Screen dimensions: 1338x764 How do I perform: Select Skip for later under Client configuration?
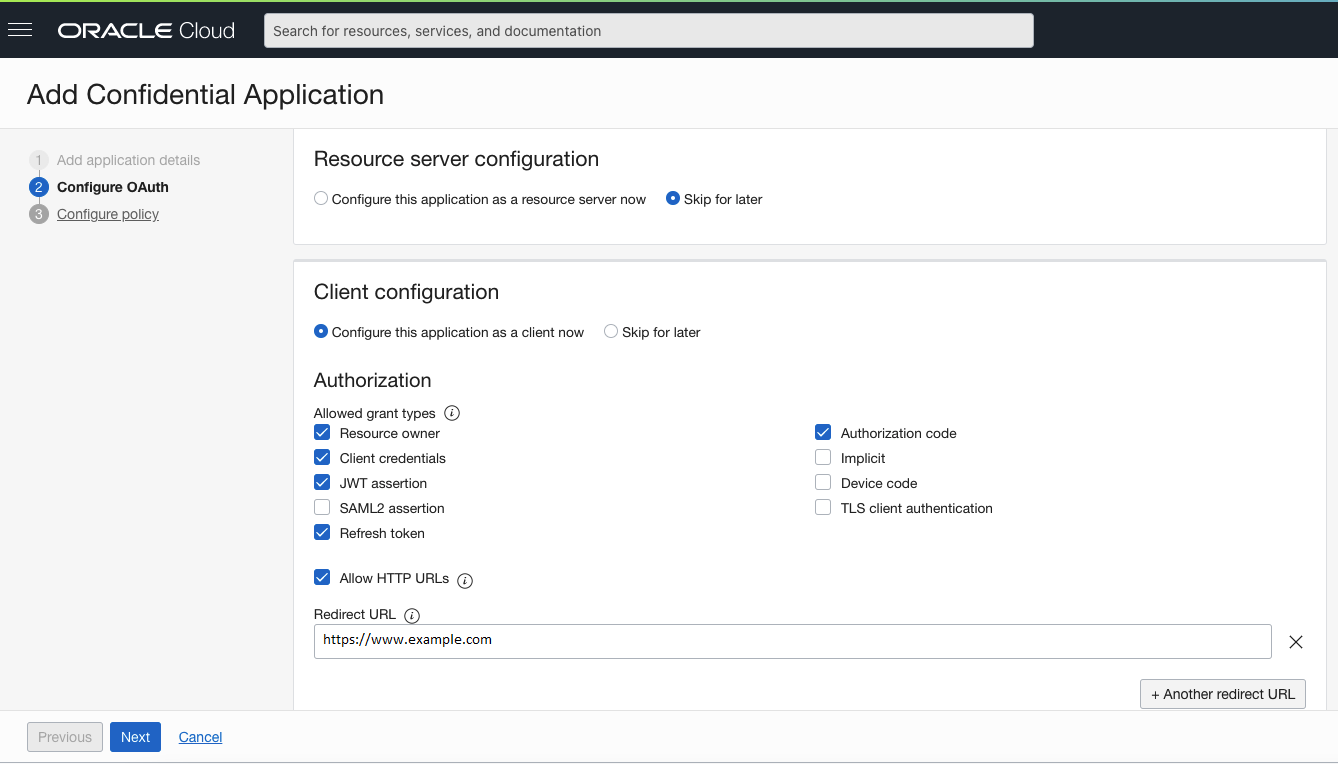click(x=611, y=332)
